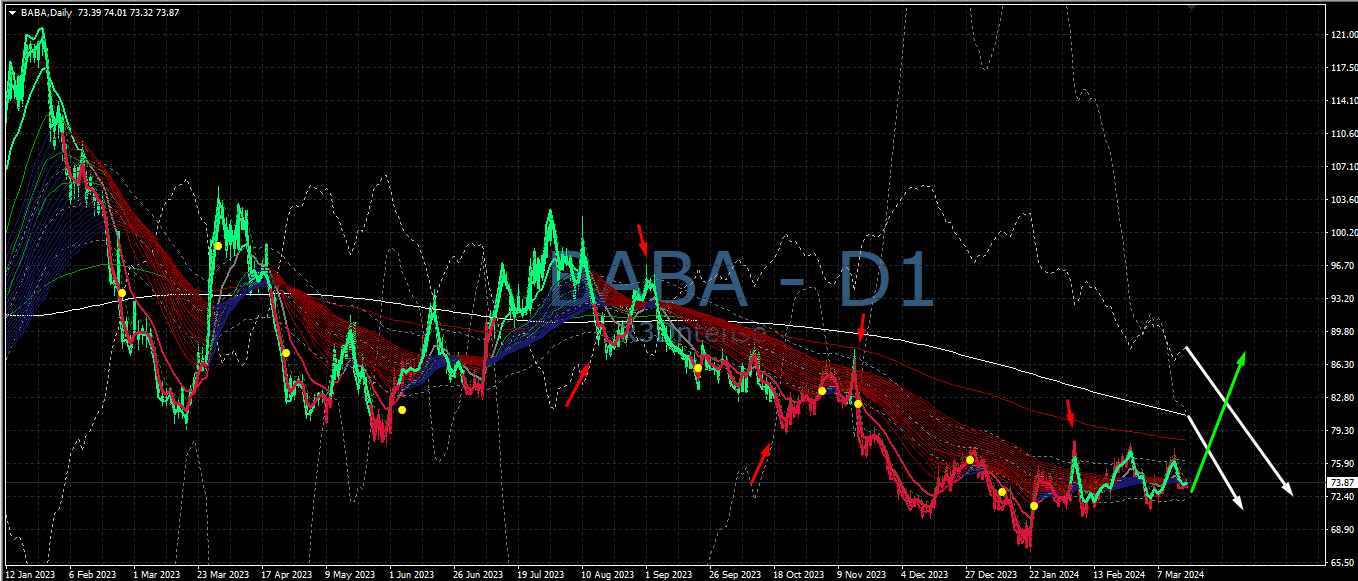The width and height of the screenshot is (1358, 581).
Task: Click the 121.00 price axis label
Action: click(1343, 35)
